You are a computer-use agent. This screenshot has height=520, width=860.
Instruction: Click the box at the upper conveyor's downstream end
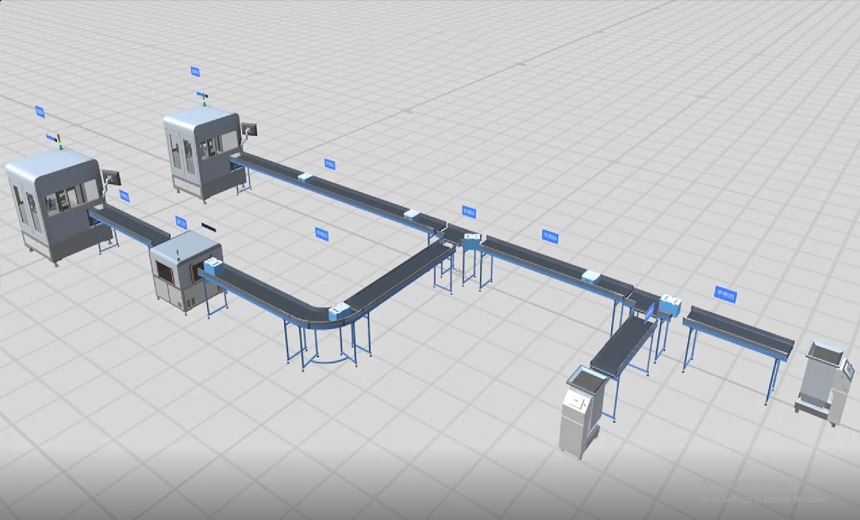point(412,214)
